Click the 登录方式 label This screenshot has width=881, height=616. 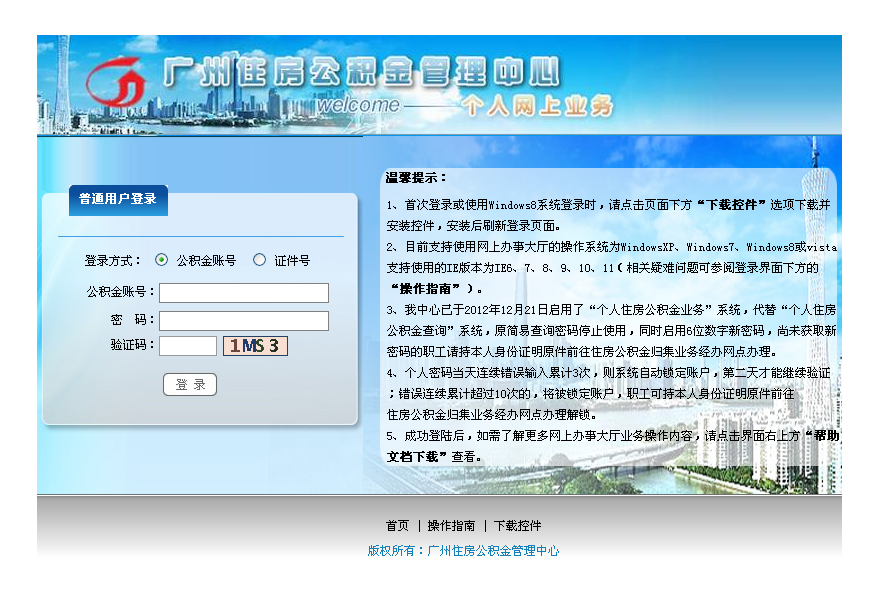(112, 260)
